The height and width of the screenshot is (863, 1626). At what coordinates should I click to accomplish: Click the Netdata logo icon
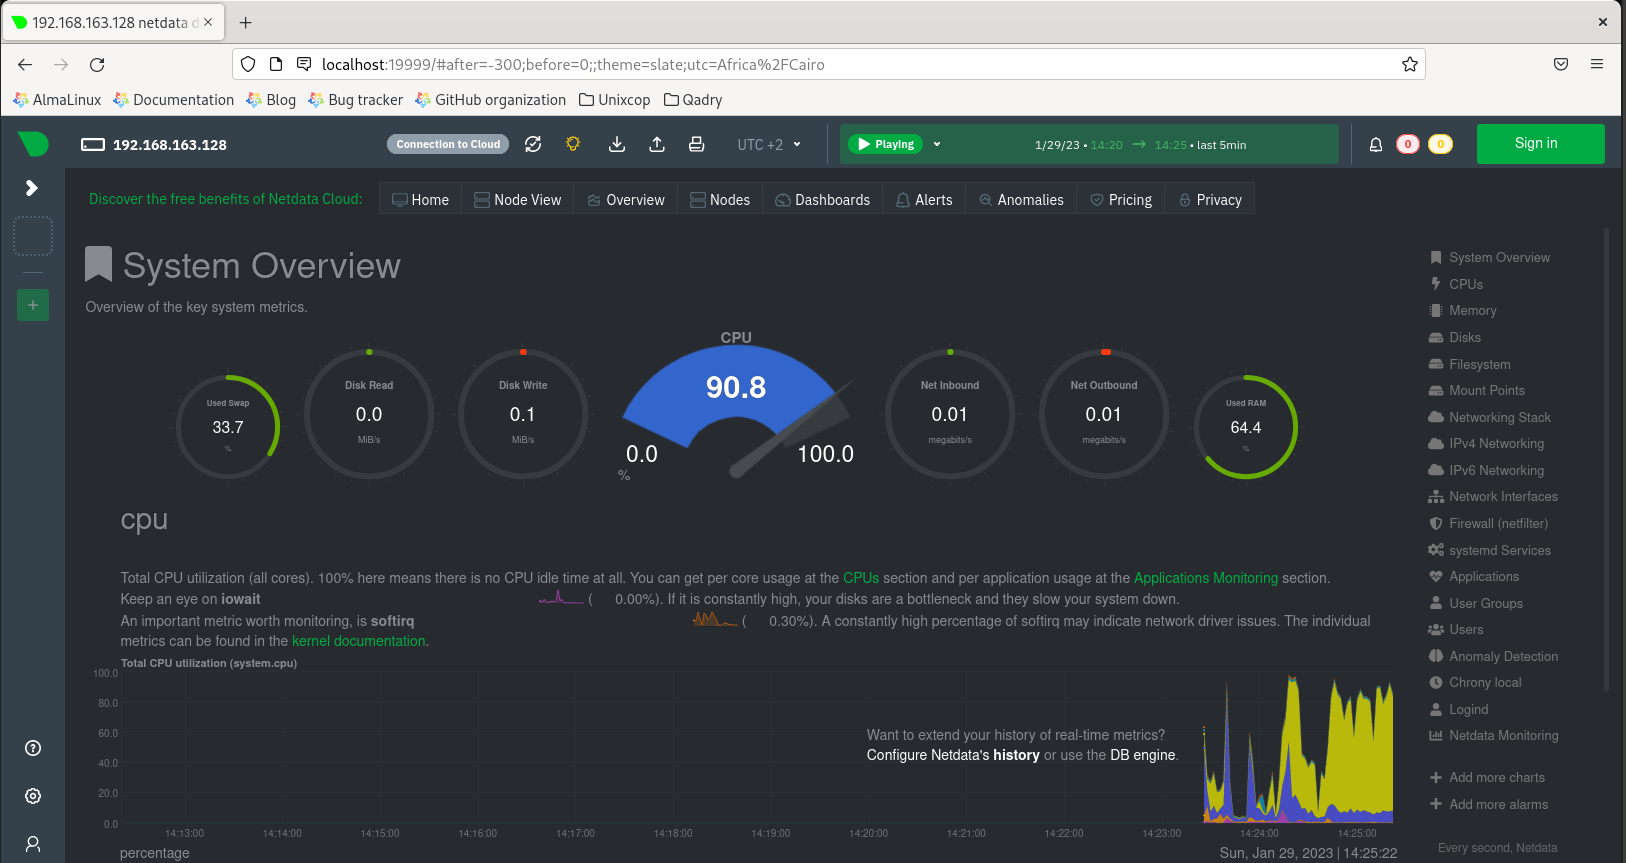pos(33,144)
